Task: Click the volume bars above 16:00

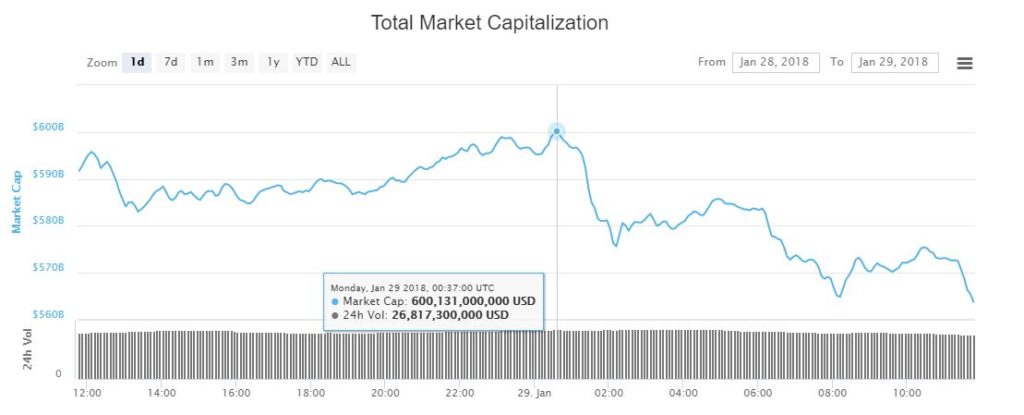Action: [236, 355]
